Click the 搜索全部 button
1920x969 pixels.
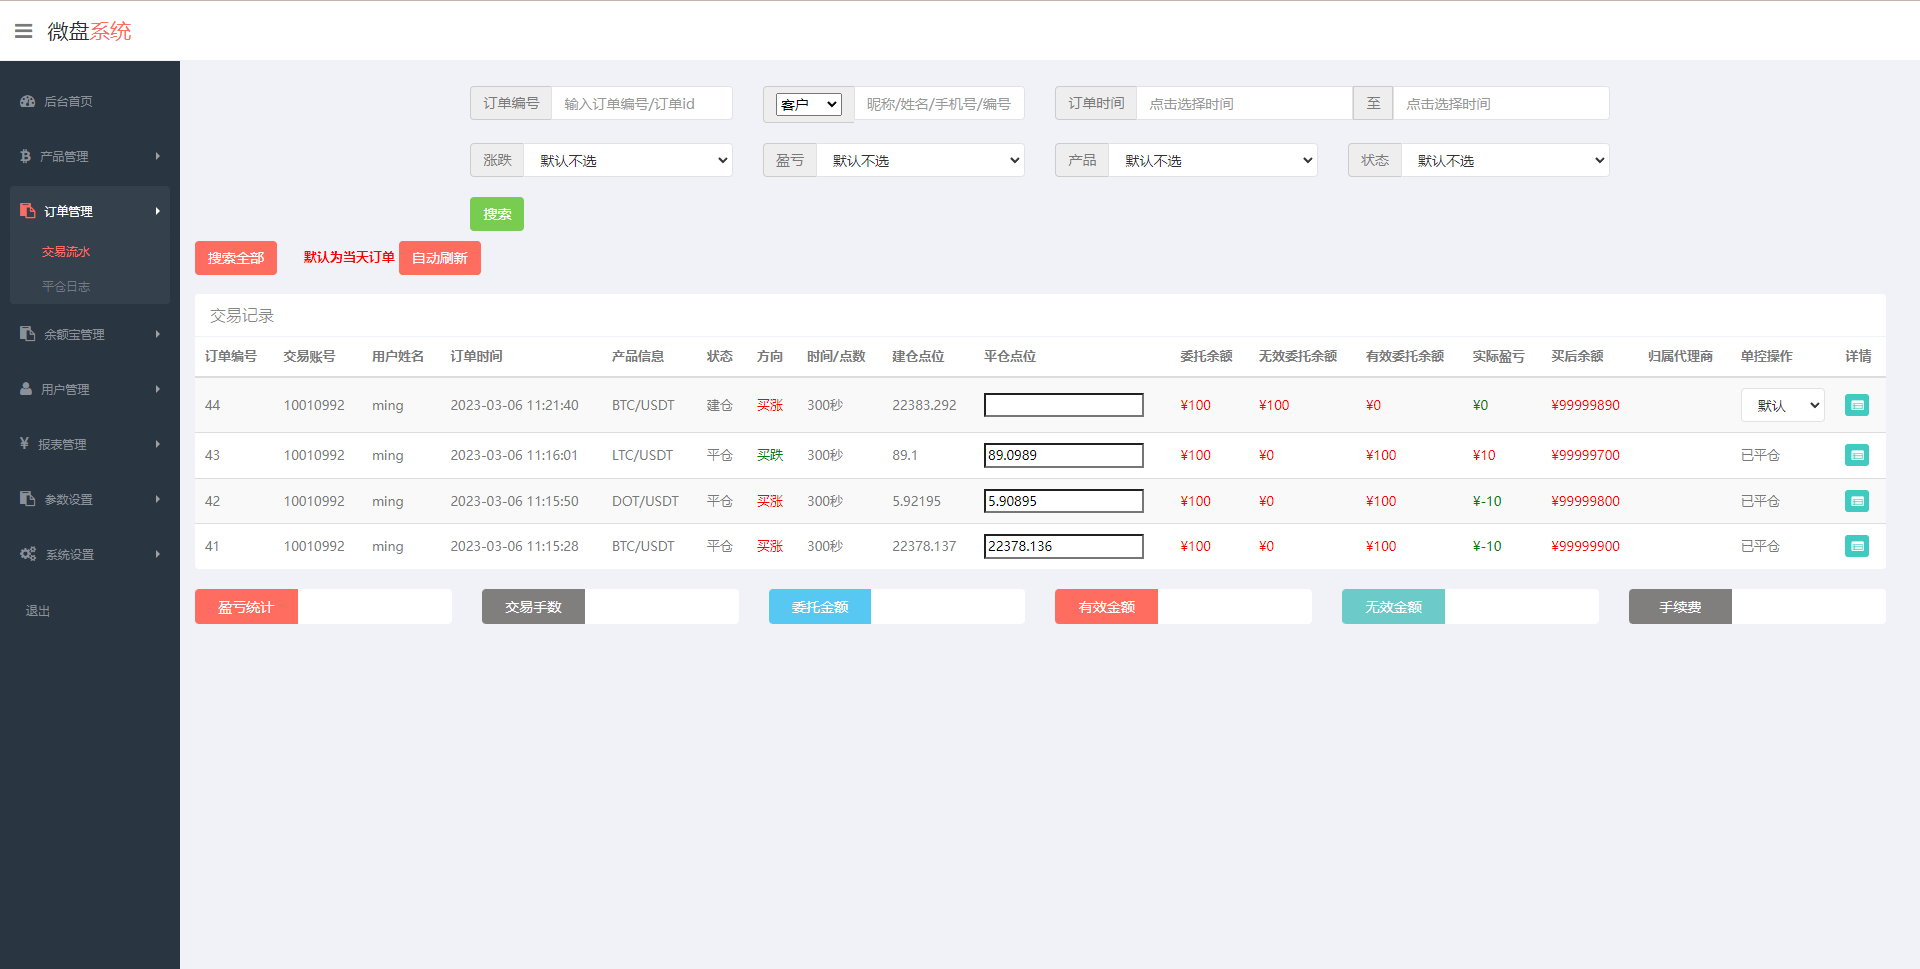[x=235, y=258]
